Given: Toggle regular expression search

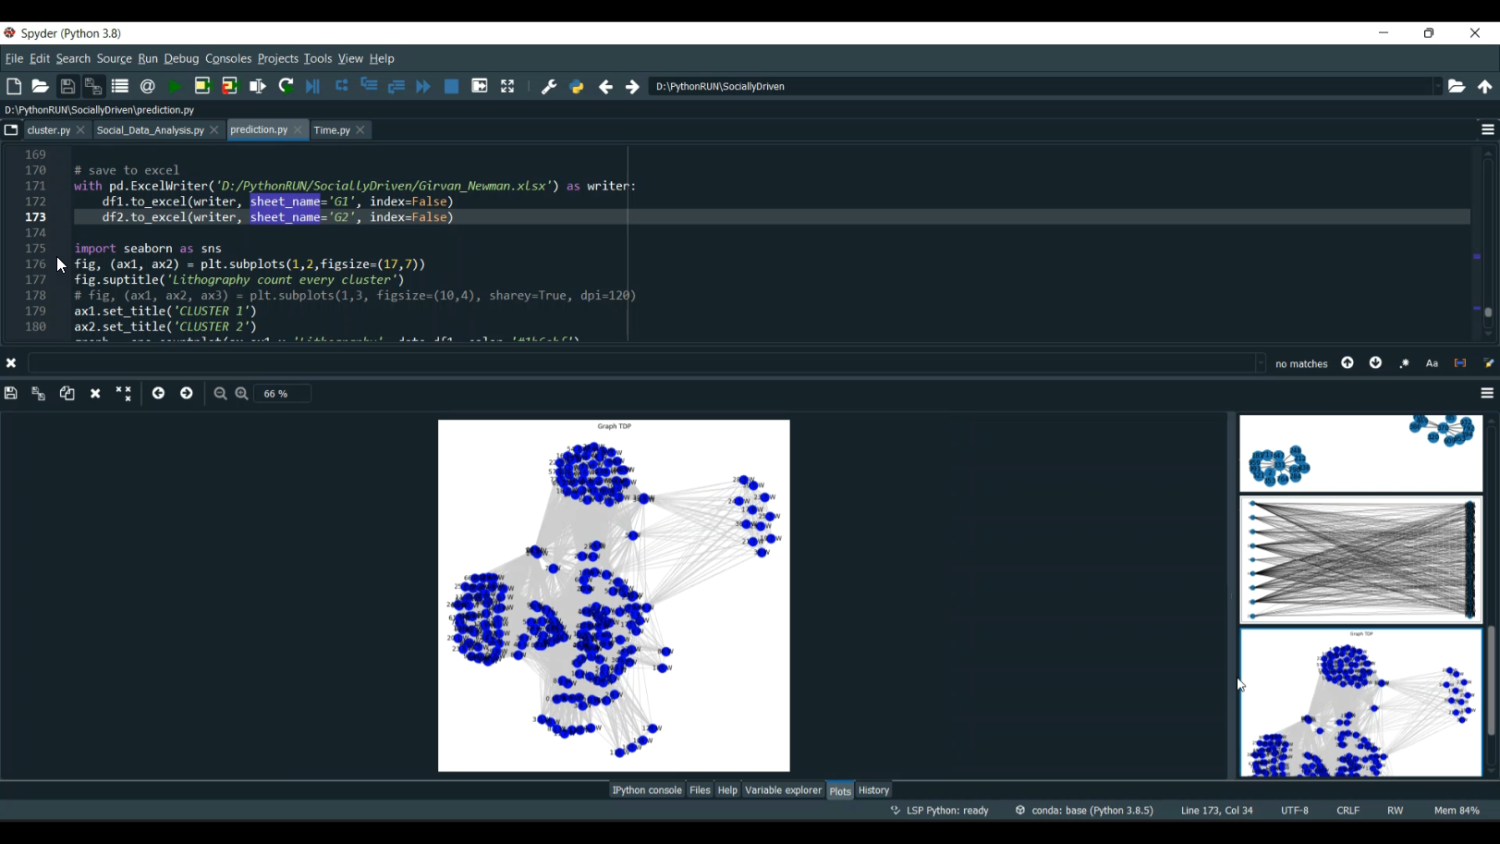Looking at the screenshot, I should tap(1404, 364).
